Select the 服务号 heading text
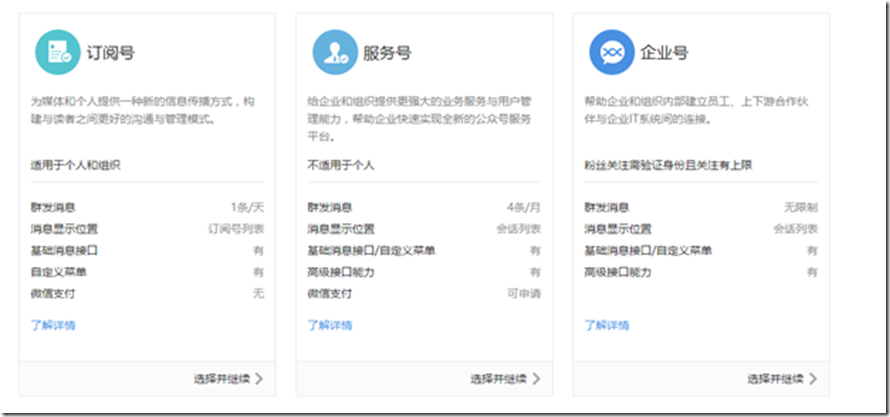Viewport: 890px width, 417px height. 387,53
